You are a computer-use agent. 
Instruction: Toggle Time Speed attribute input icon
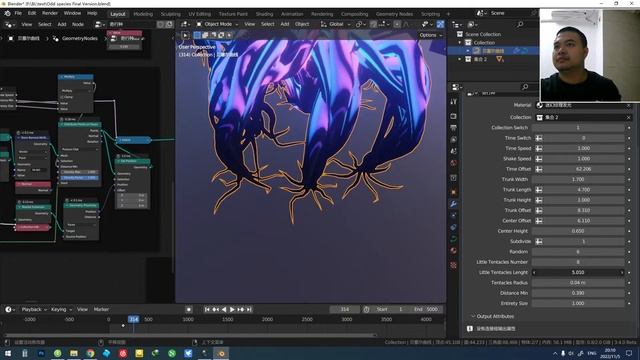(539, 149)
